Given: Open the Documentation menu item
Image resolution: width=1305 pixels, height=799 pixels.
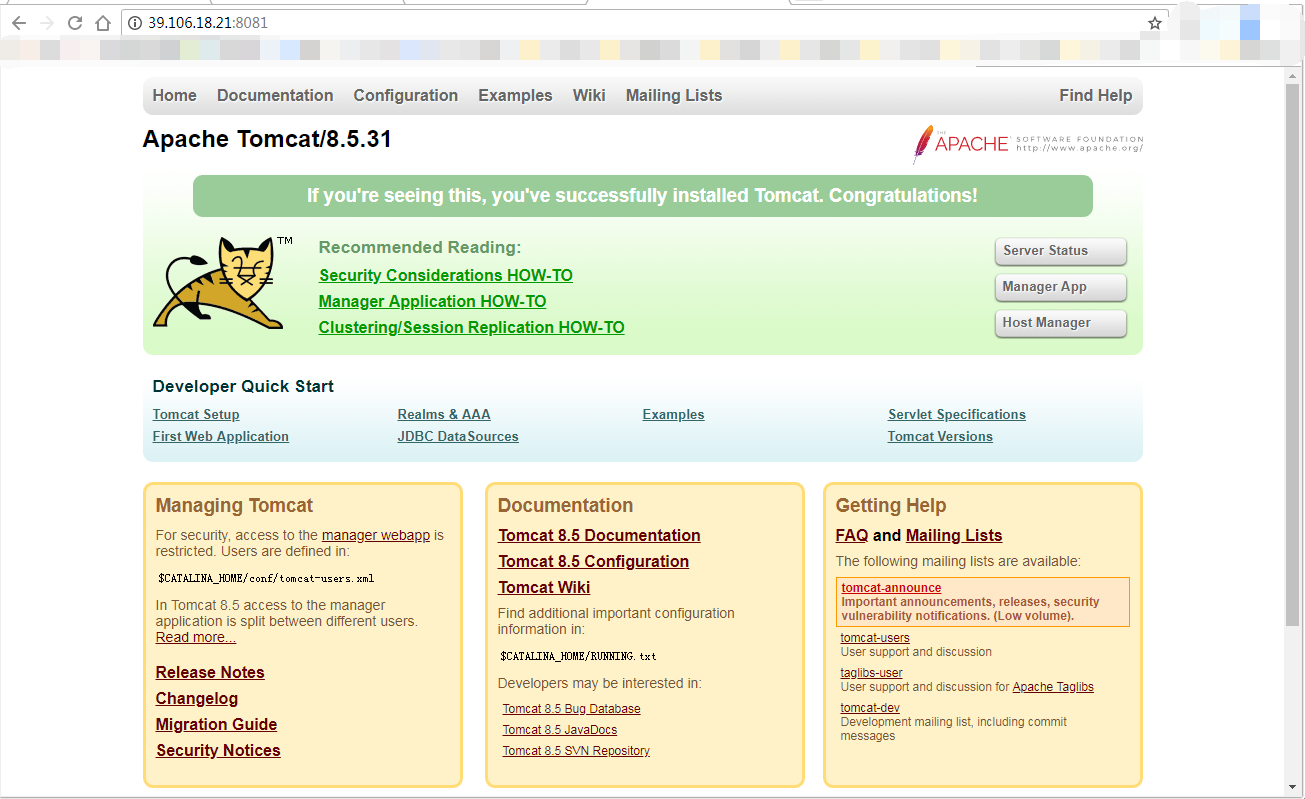Looking at the screenshot, I should coord(275,96).
